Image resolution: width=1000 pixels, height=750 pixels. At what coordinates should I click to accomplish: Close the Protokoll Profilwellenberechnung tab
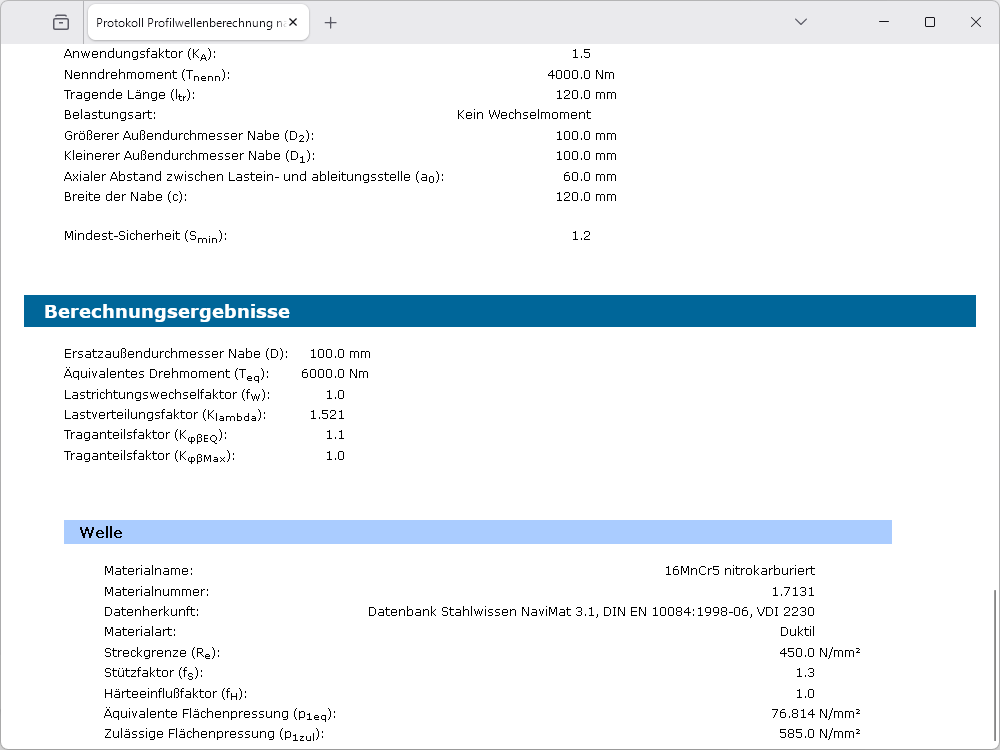(x=296, y=23)
